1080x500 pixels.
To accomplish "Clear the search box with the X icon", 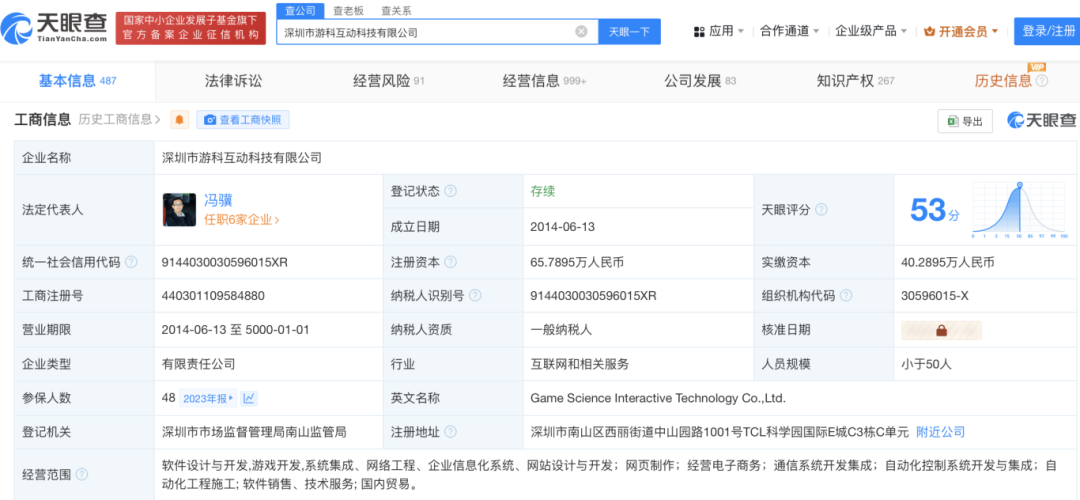I will pyautogui.click(x=581, y=32).
